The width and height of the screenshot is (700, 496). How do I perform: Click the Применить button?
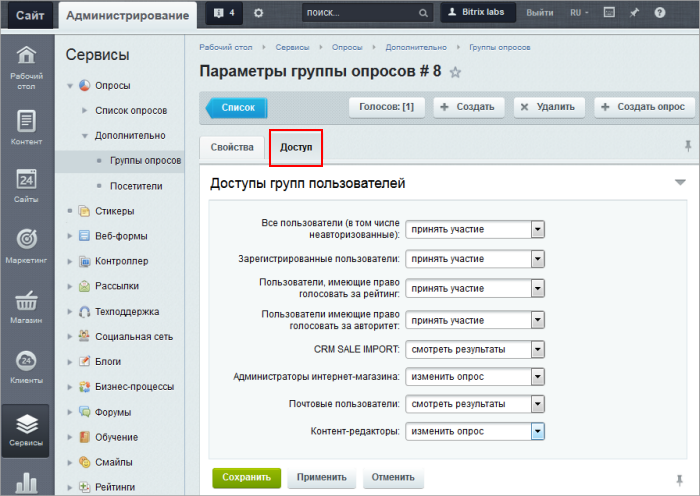click(x=321, y=478)
